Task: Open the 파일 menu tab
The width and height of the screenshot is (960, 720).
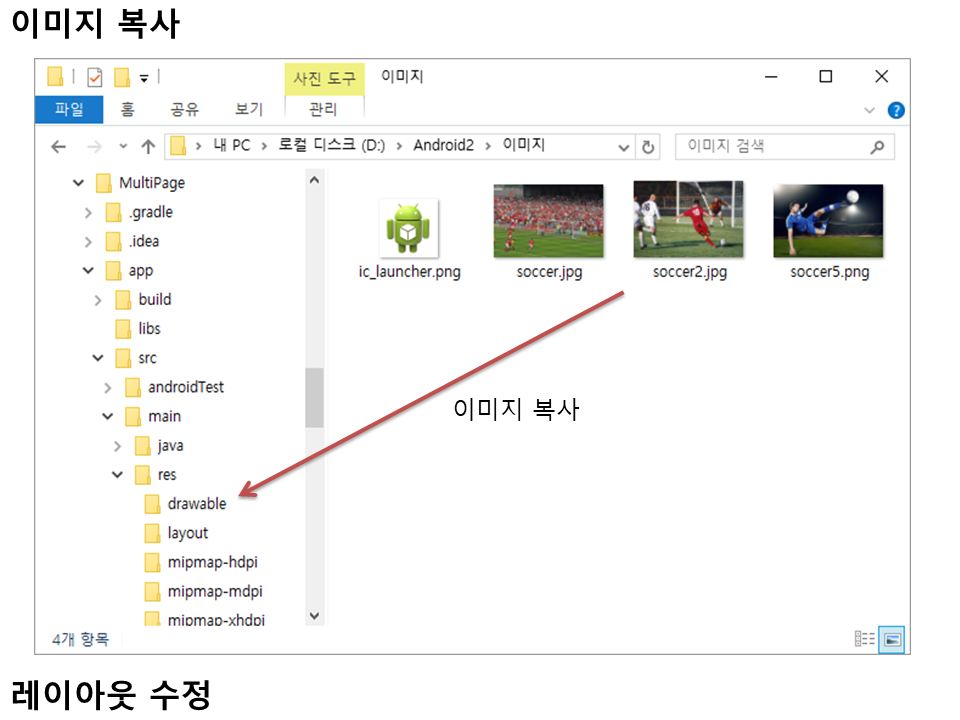Action: pos(69,109)
